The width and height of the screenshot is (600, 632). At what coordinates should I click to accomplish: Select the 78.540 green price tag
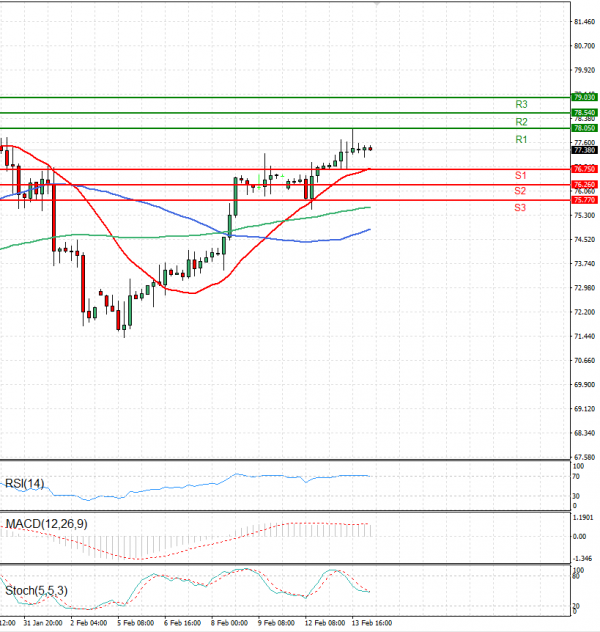point(584,112)
